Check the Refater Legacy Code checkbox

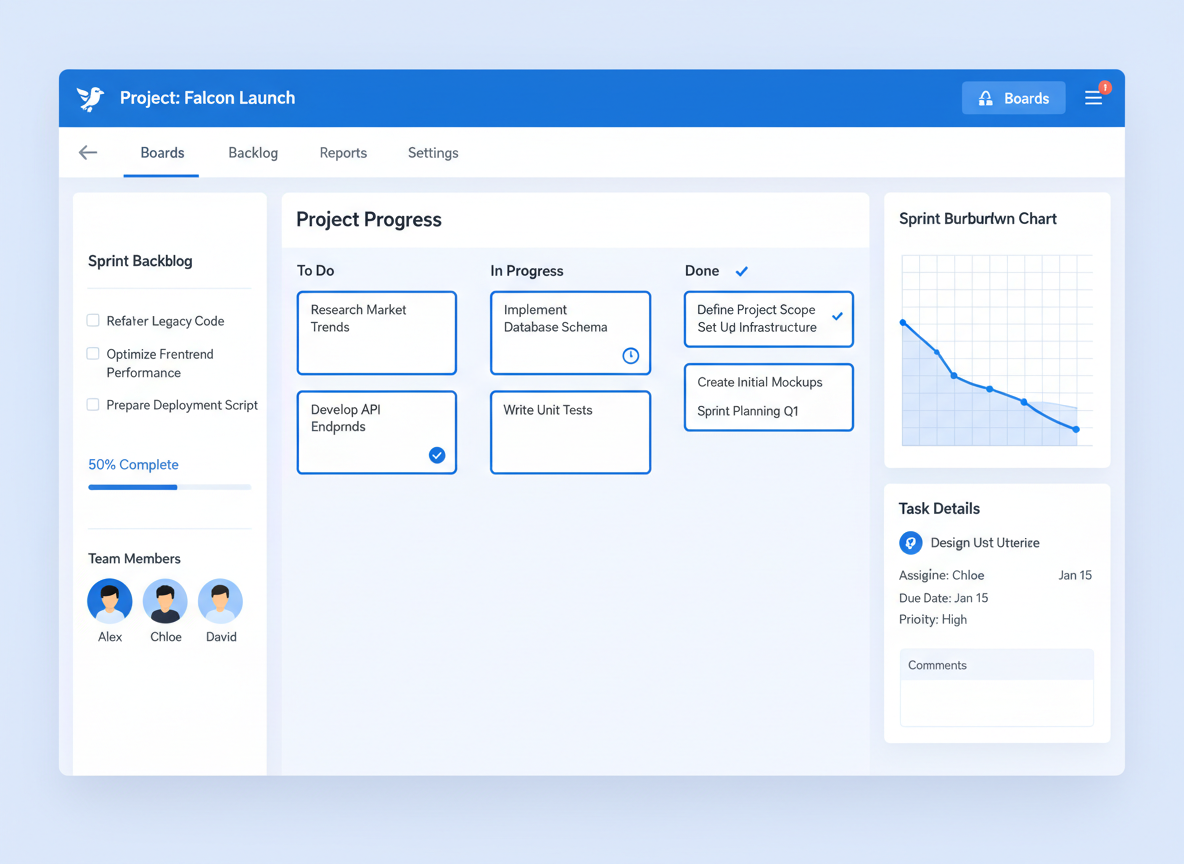(93, 320)
